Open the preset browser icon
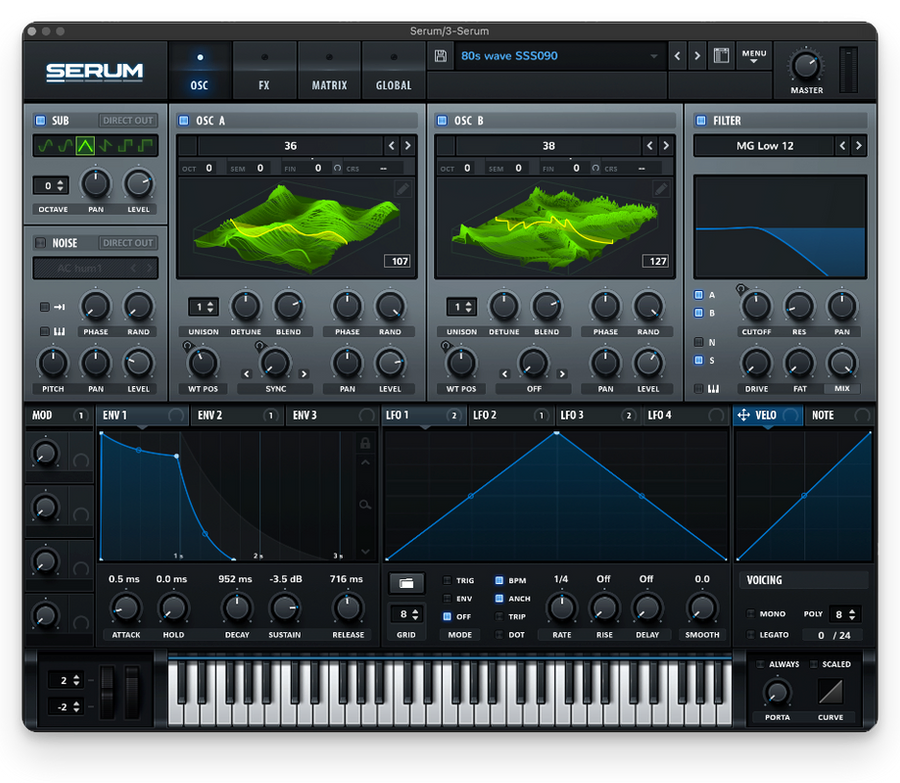900x783 pixels. click(x=721, y=56)
